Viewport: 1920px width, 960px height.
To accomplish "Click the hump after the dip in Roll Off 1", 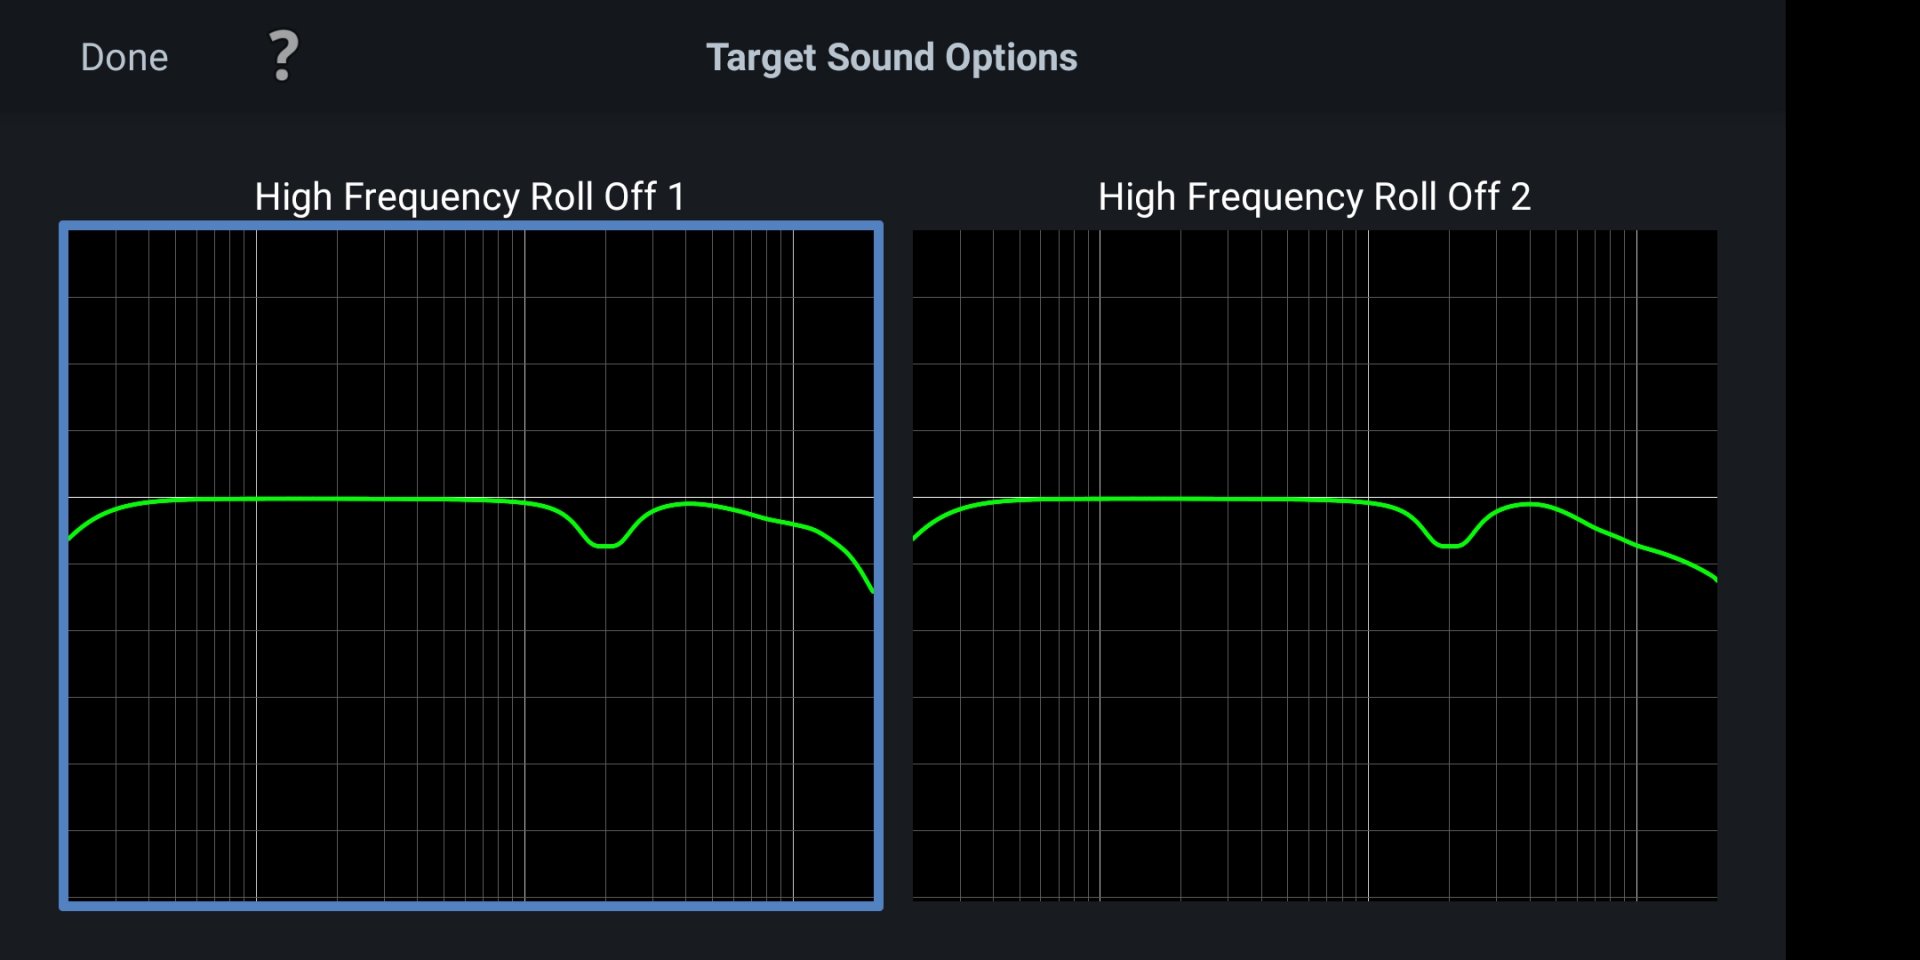I will (688, 503).
